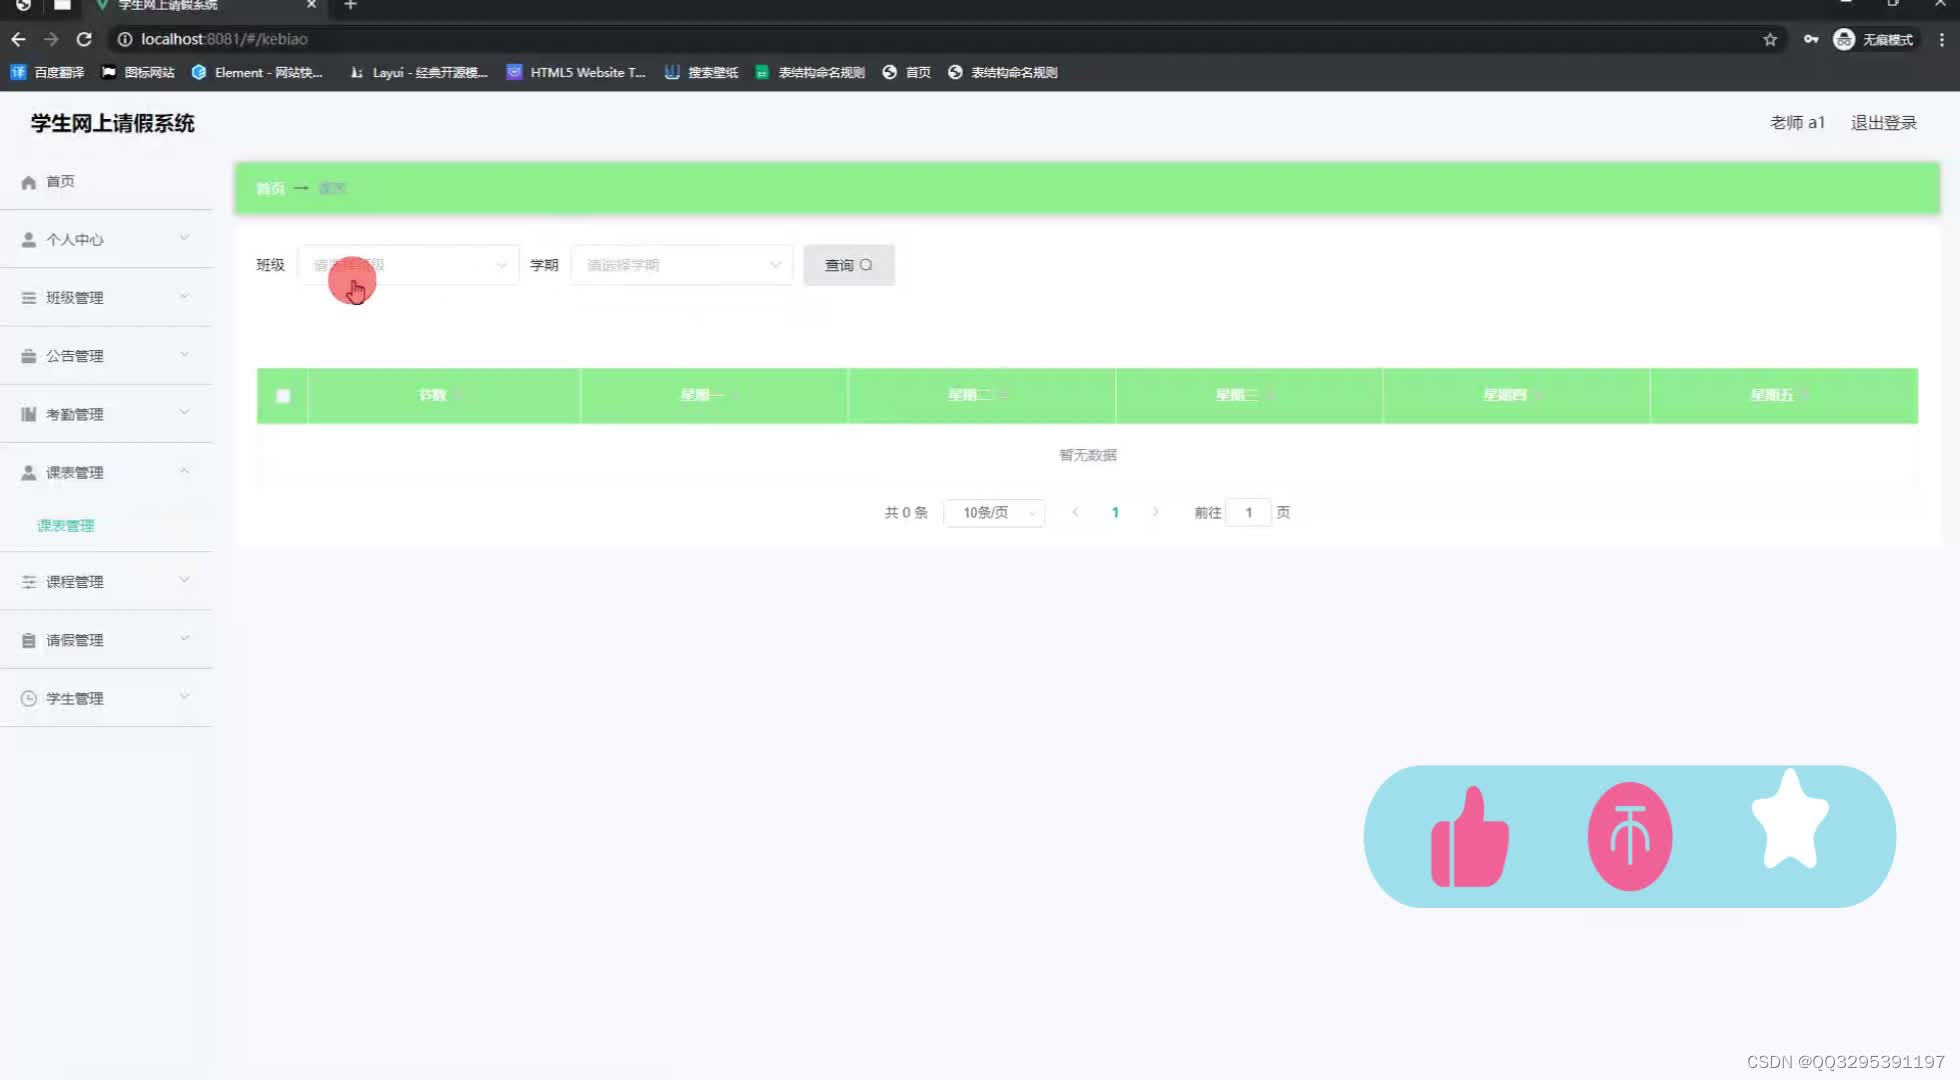Open the 学期 semester dropdown
1960x1080 pixels.
click(x=681, y=265)
